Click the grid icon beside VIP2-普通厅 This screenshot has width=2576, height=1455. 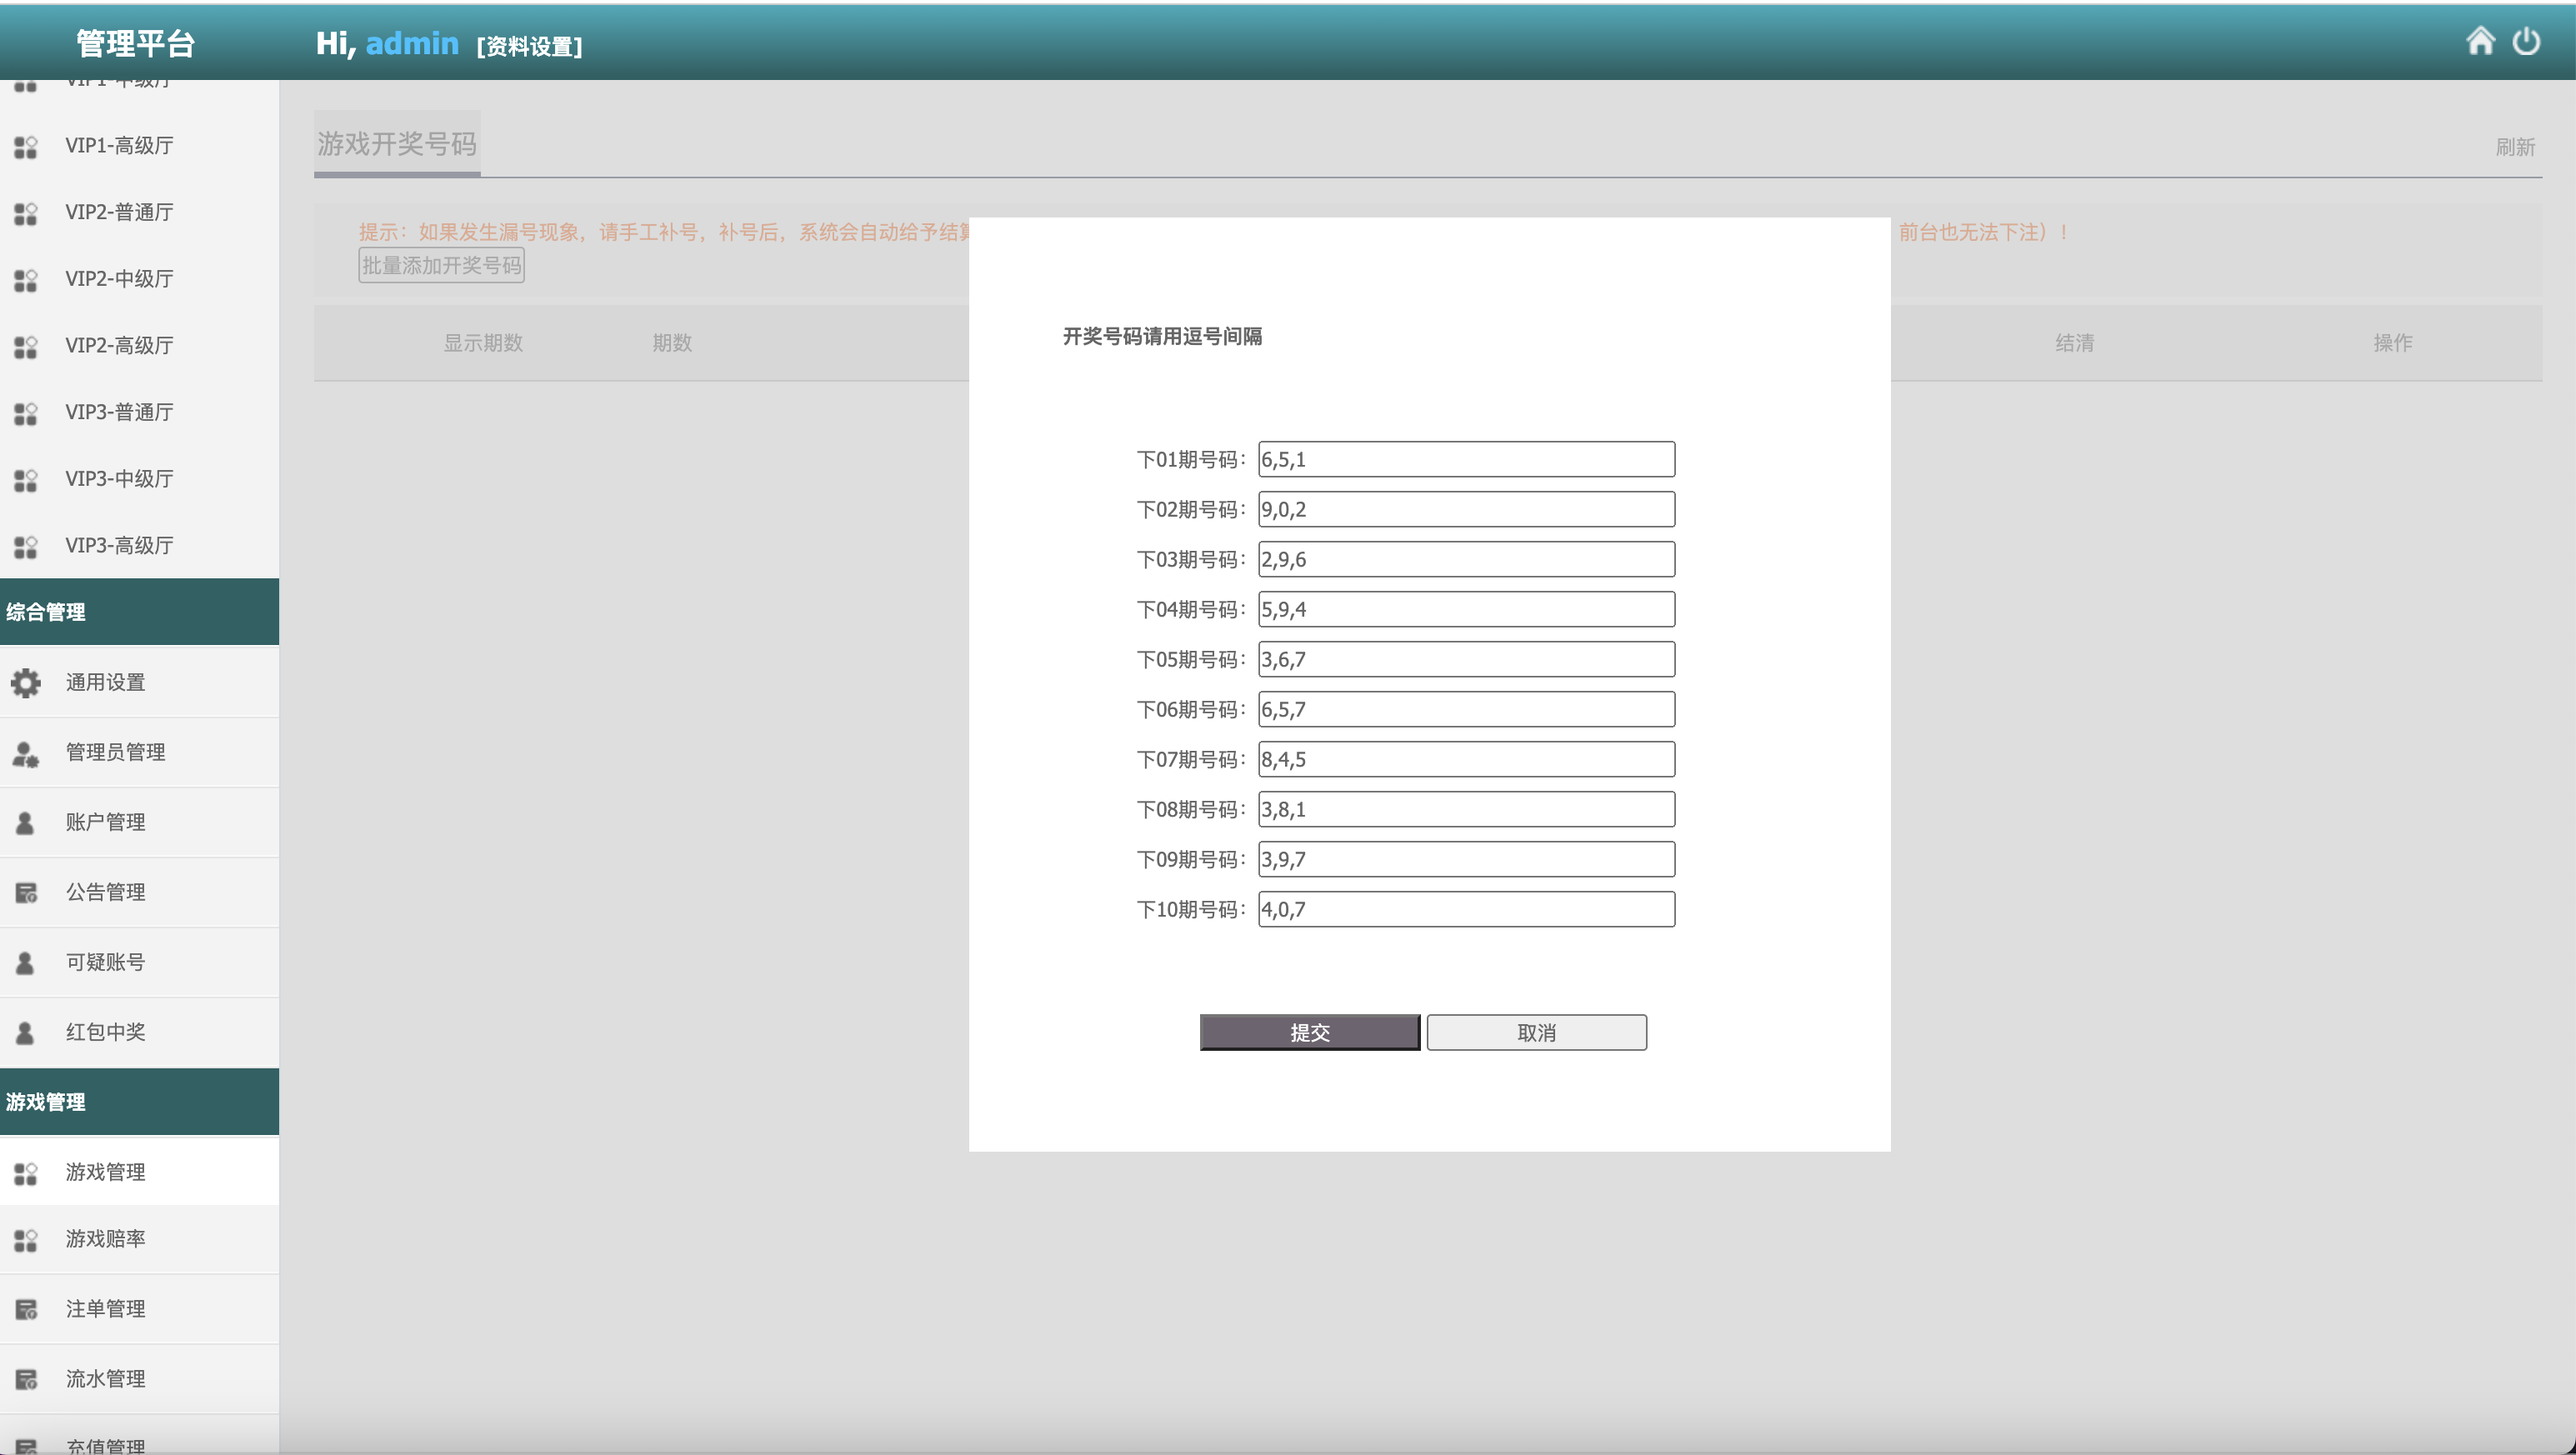[26, 213]
